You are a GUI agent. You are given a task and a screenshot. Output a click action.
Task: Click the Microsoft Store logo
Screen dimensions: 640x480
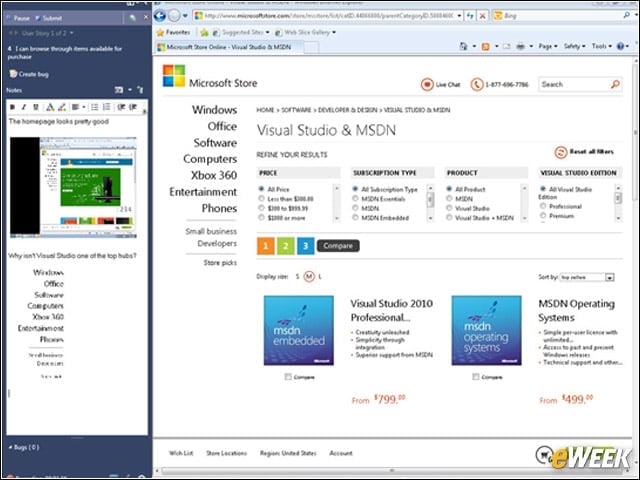click(174, 76)
